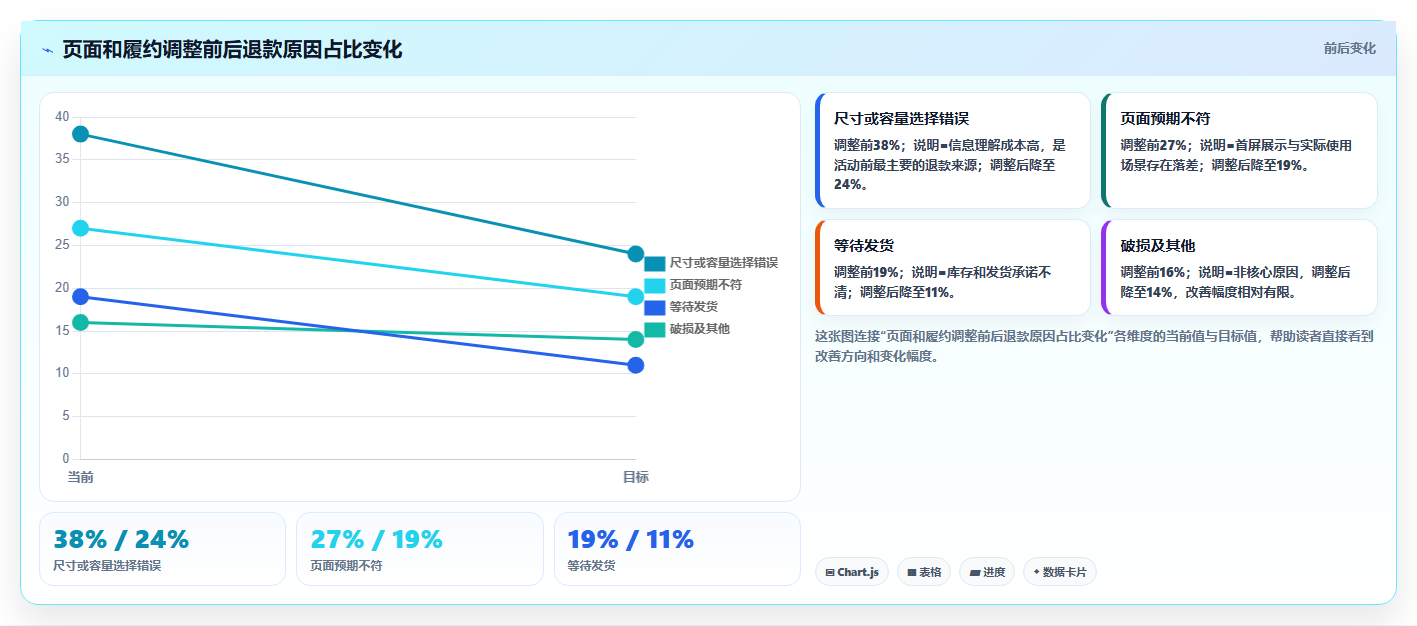
Task: Click the 表格 tag chip
Action: pyautogui.click(x=924, y=572)
